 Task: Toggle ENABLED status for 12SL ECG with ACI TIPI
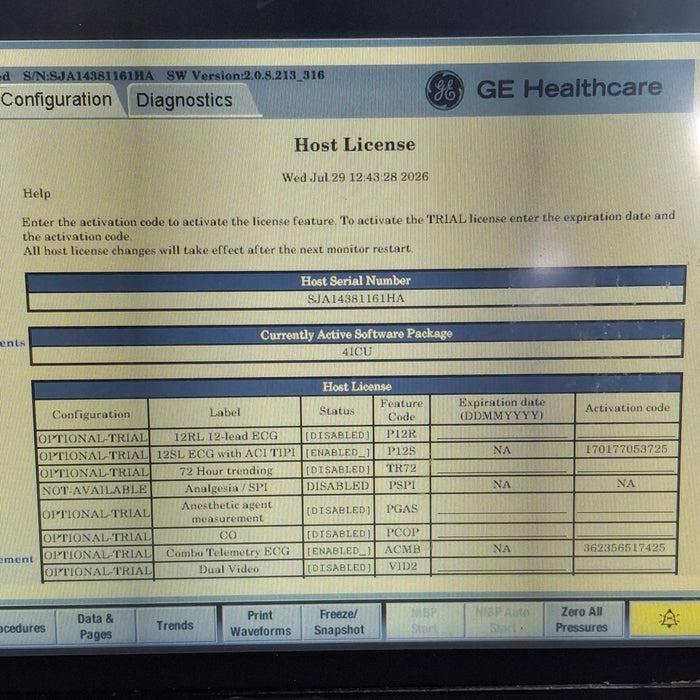pyautogui.click(x=338, y=453)
